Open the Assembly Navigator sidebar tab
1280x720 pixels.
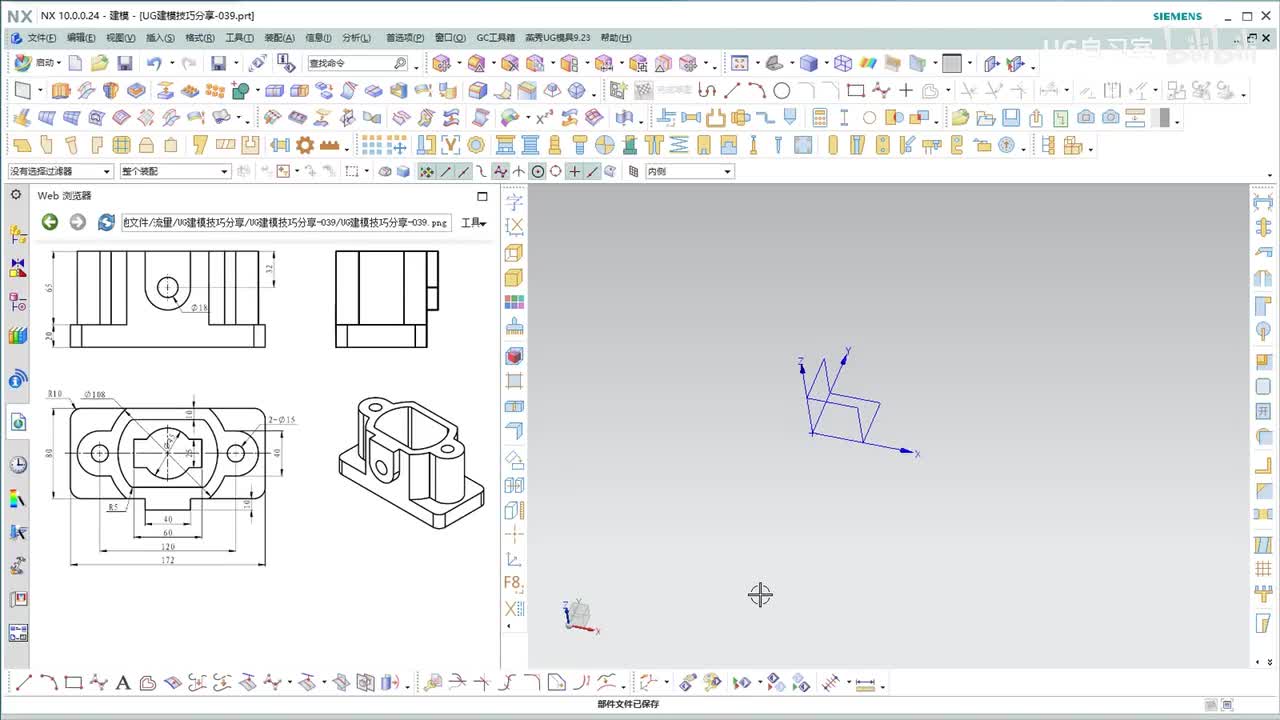pos(18,235)
